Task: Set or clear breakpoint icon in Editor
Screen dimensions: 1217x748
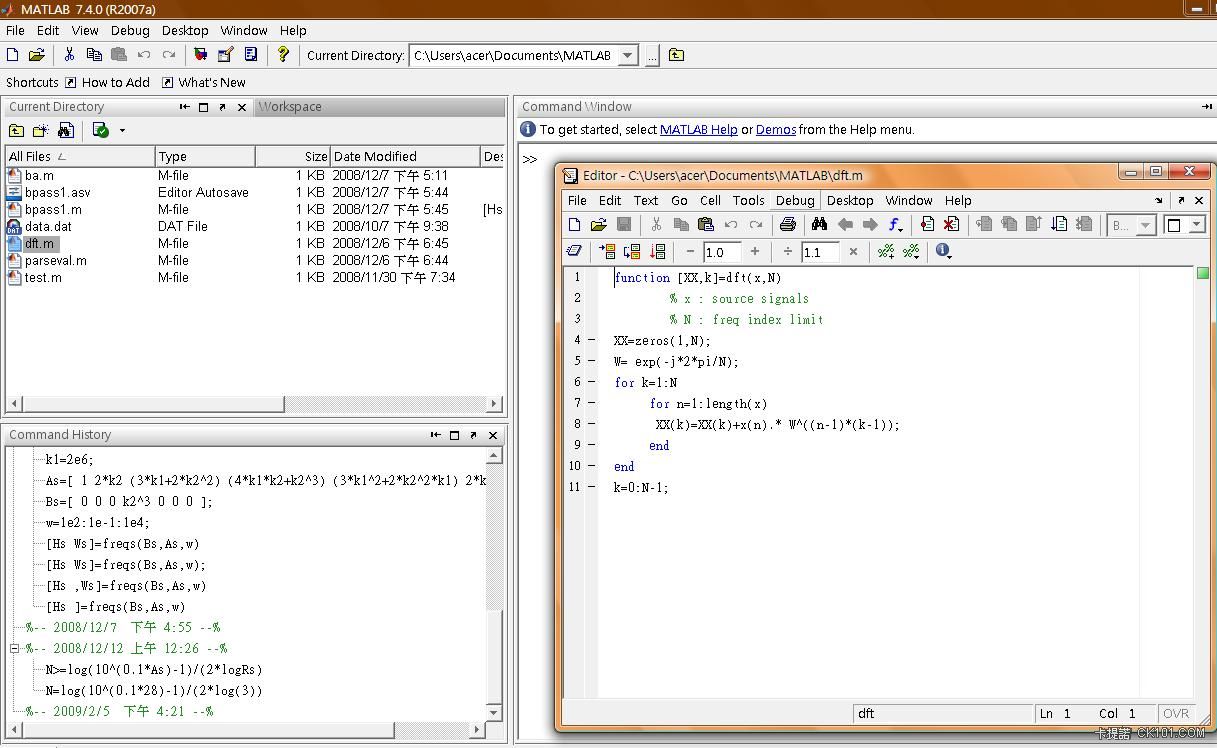Action: [x=927, y=225]
